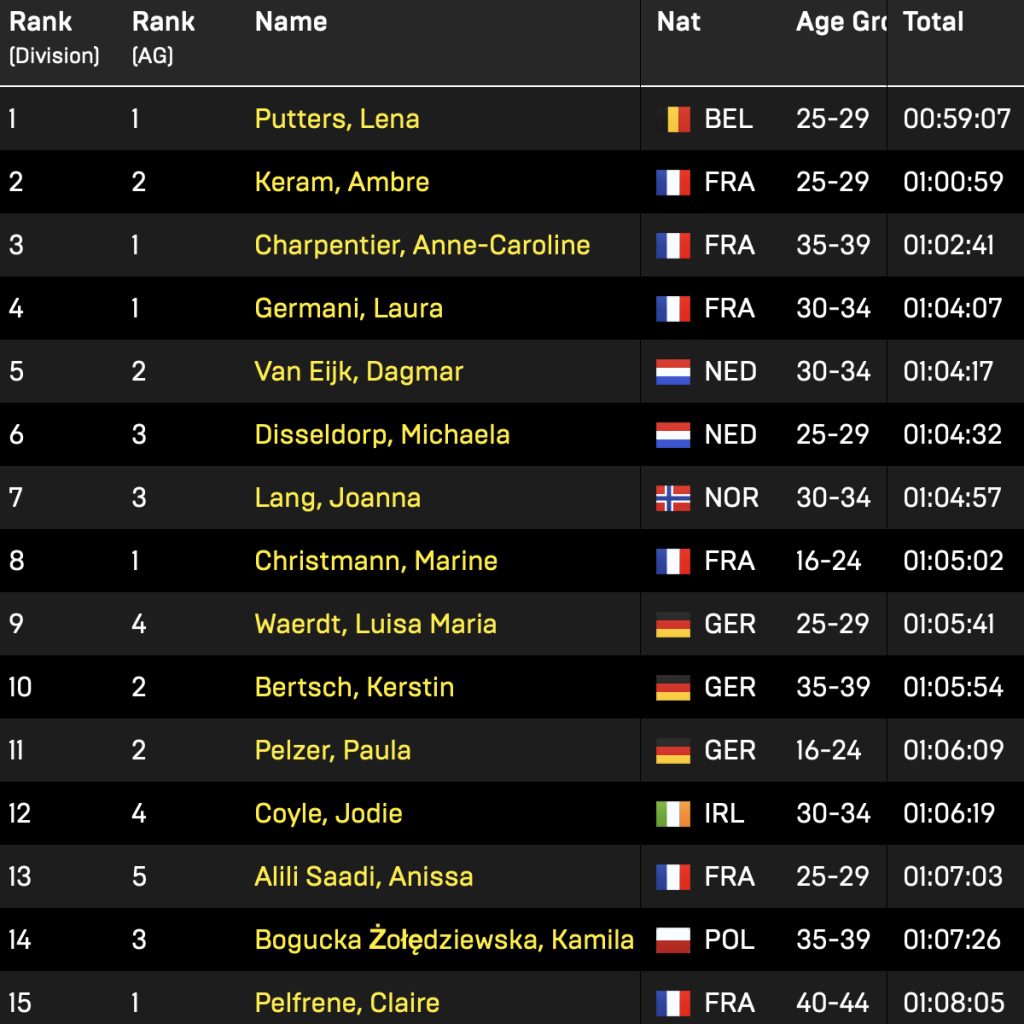Select Germani, Laura's name link

(x=348, y=308)
